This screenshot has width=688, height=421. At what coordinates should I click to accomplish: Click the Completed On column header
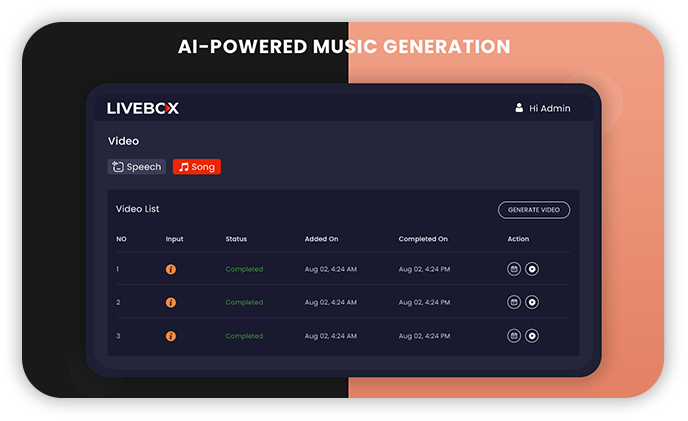(423, 239)
